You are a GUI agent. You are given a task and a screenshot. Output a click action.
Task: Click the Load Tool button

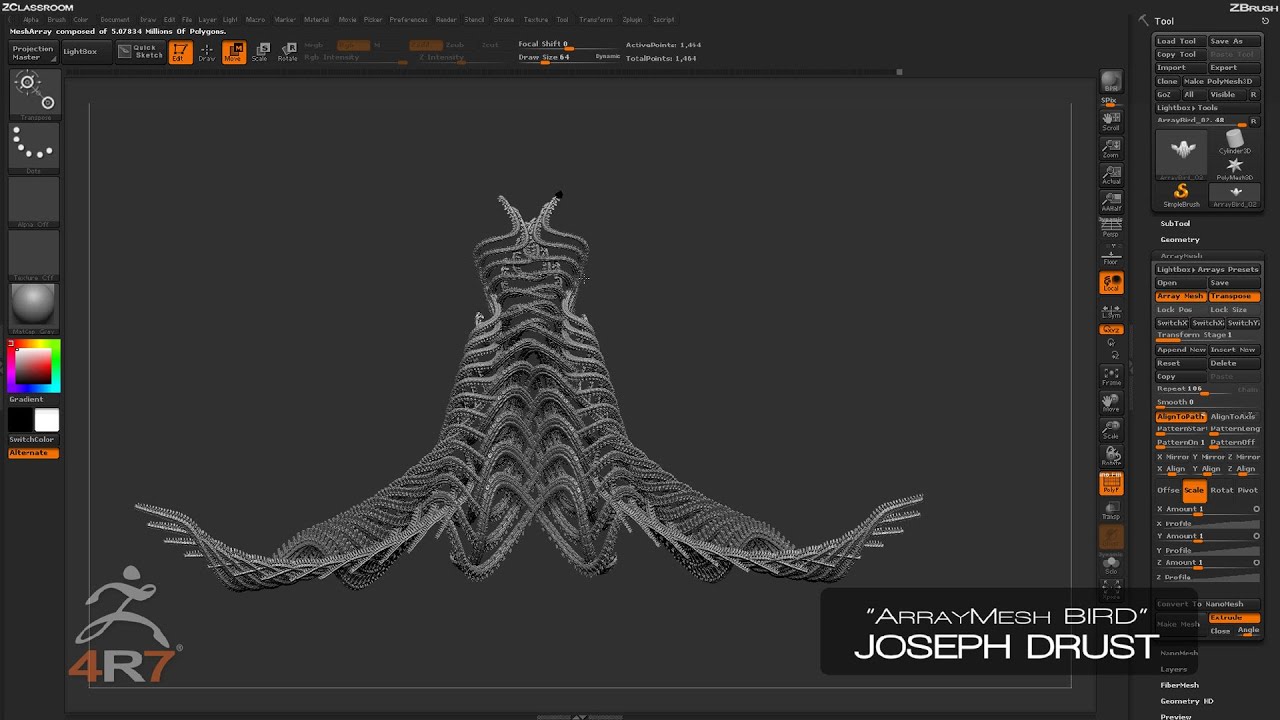[1180, 41]
